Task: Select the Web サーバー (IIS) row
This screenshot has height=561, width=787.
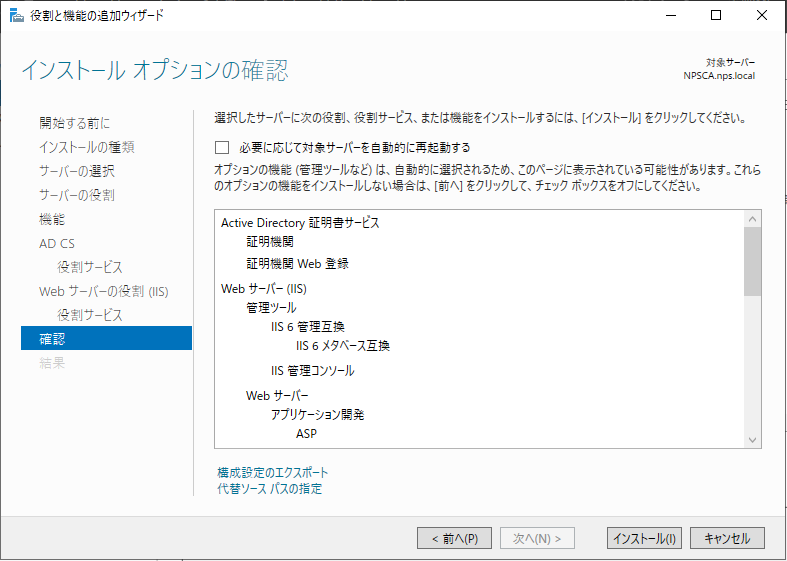Action: (264, 289)
